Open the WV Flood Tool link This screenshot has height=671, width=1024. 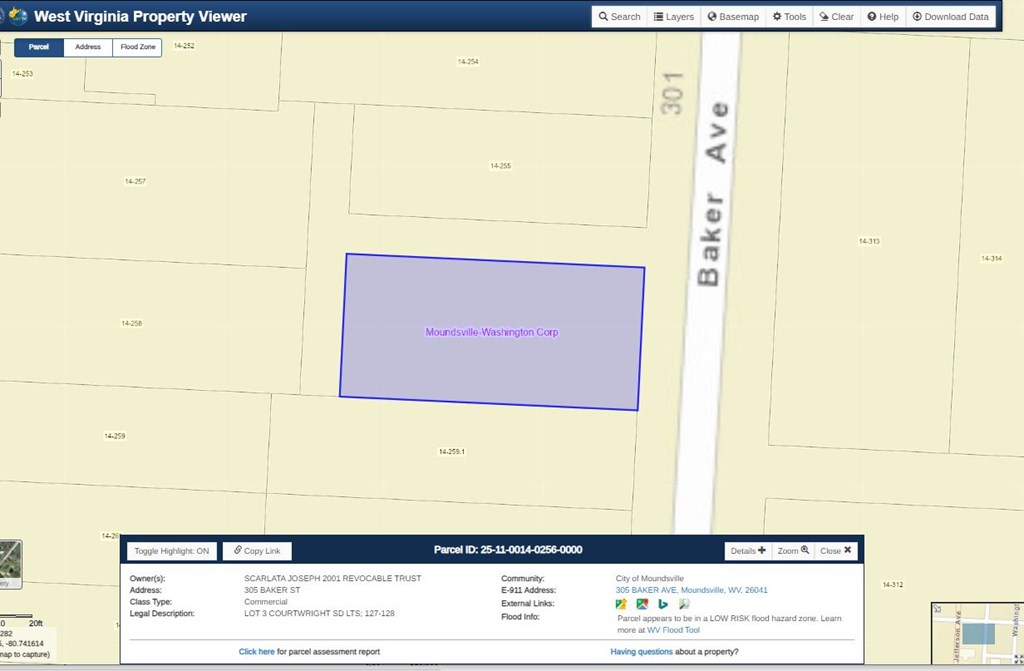click(x=673, y=630)
